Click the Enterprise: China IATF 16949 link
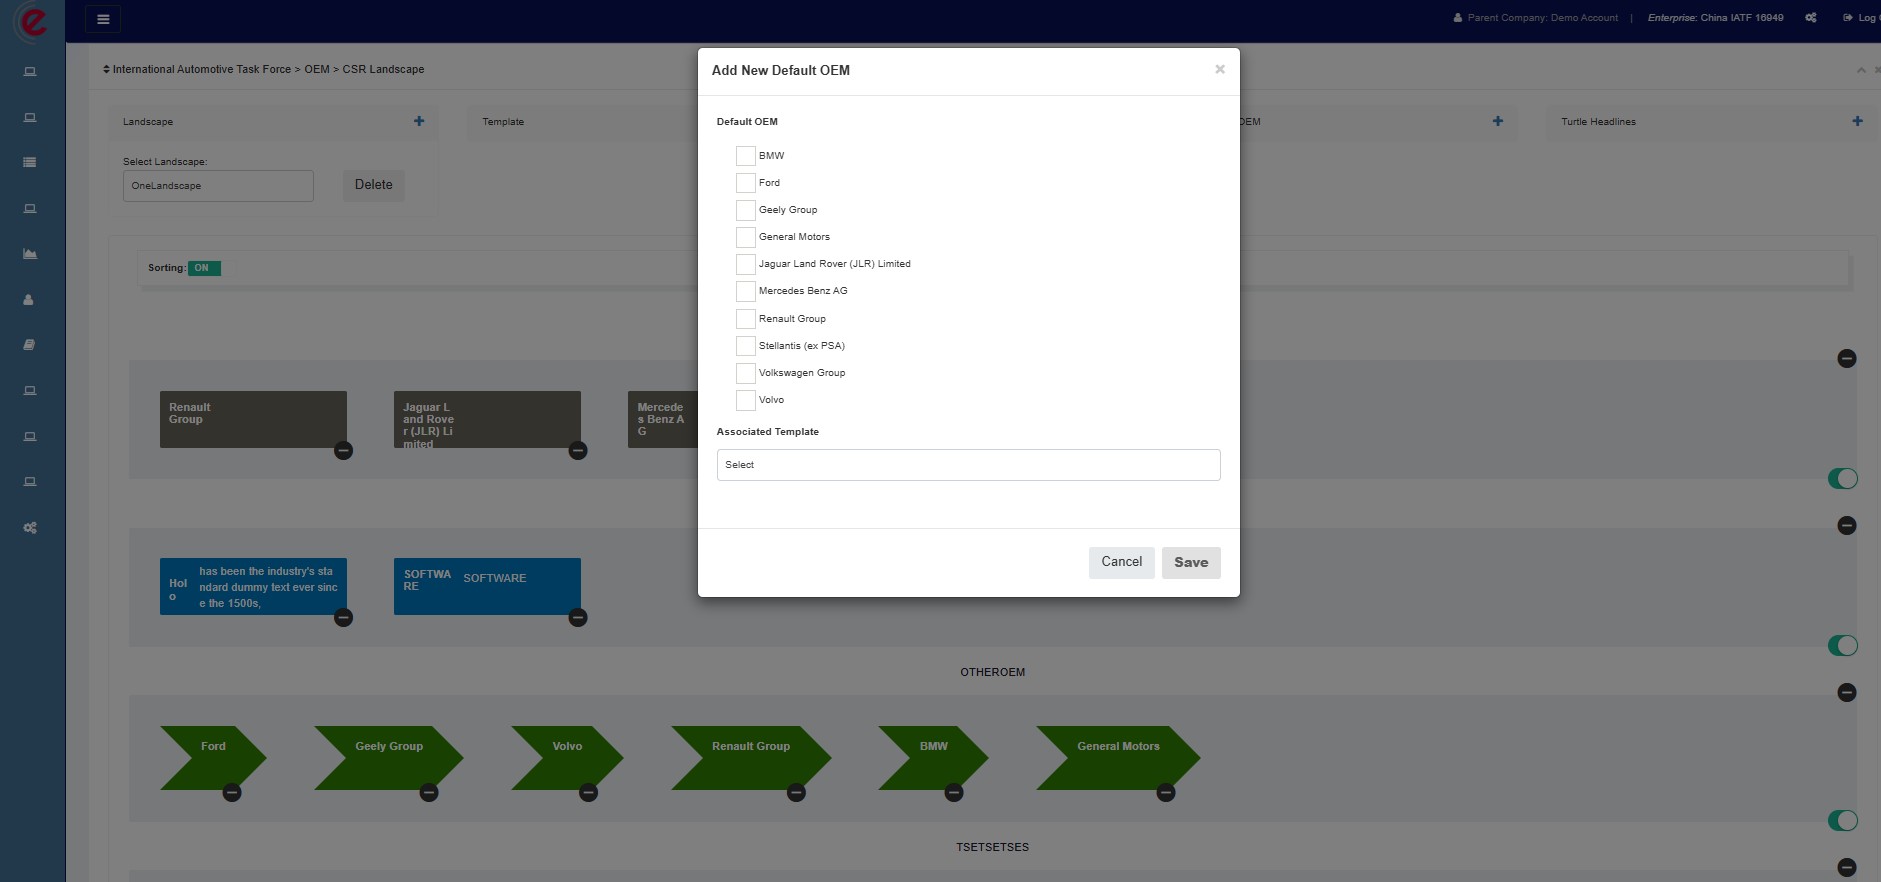Screen dimensions: 1881x882 [1715, 18]
